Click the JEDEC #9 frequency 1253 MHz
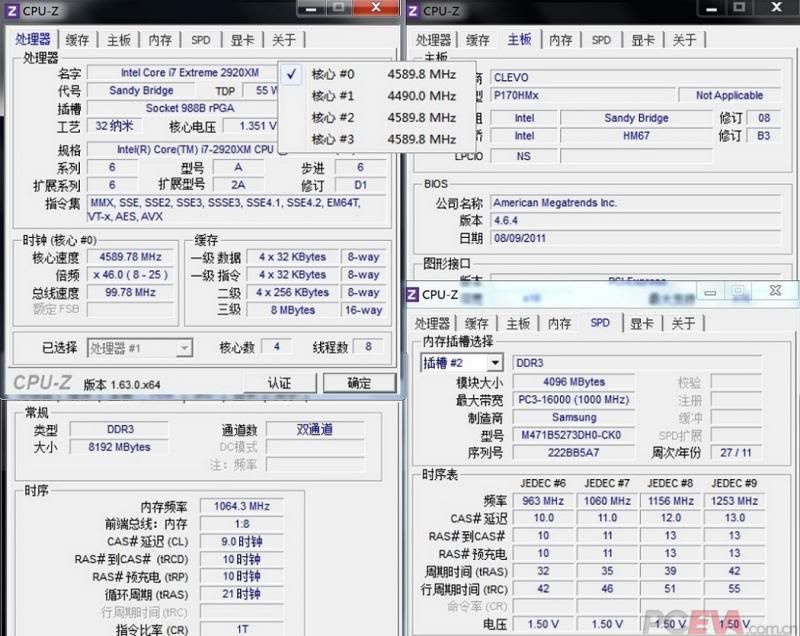 pyautogui.click(x=735, y=501)
